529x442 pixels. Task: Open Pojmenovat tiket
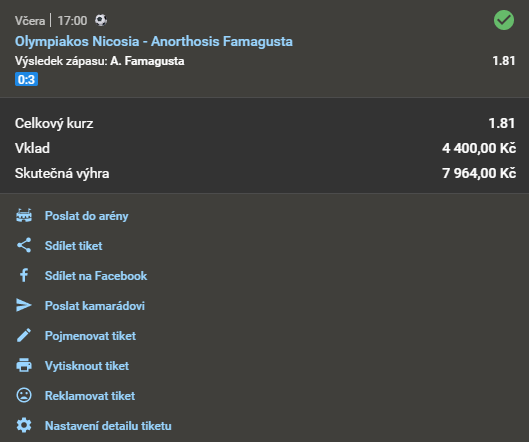click(x=90, y=336)
